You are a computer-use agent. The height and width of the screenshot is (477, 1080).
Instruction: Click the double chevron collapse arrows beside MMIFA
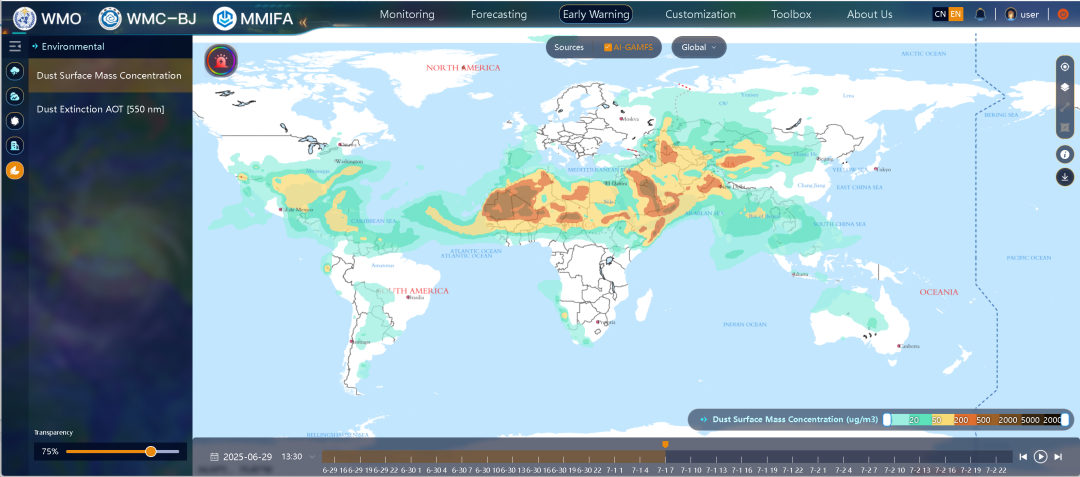click(302, 23)
